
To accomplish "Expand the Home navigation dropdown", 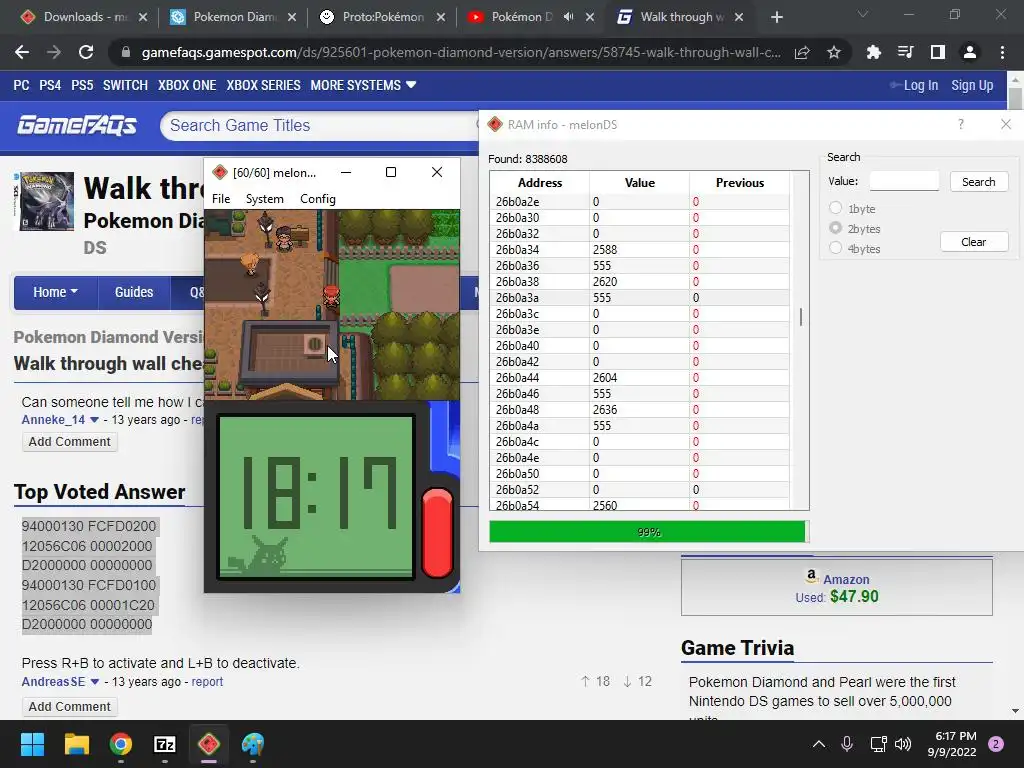I will 56,292.
